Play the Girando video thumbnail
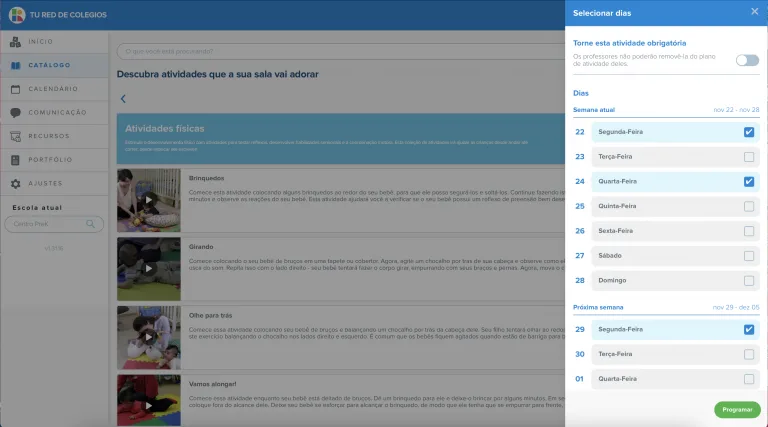The image size is (768, 427). coord(149,269)
